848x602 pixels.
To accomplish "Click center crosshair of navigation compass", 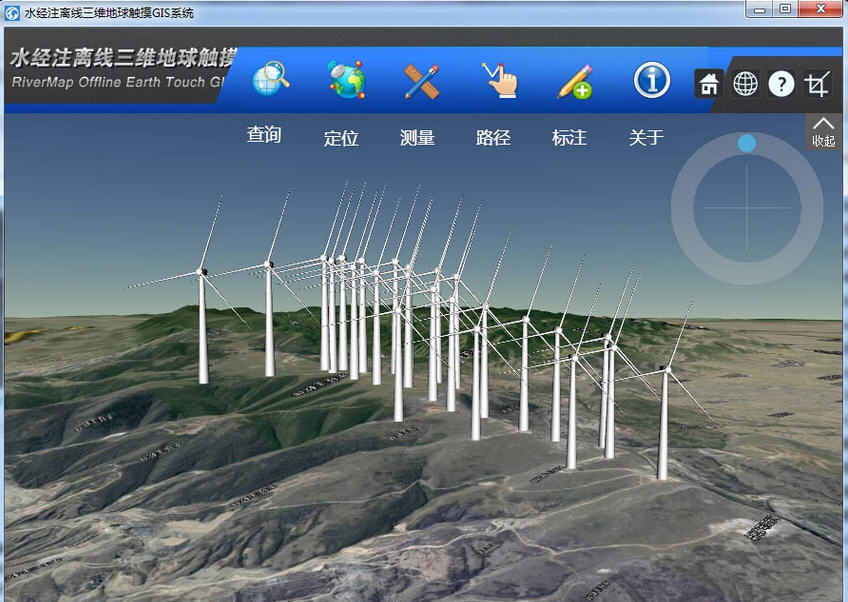I will [747, 208].
